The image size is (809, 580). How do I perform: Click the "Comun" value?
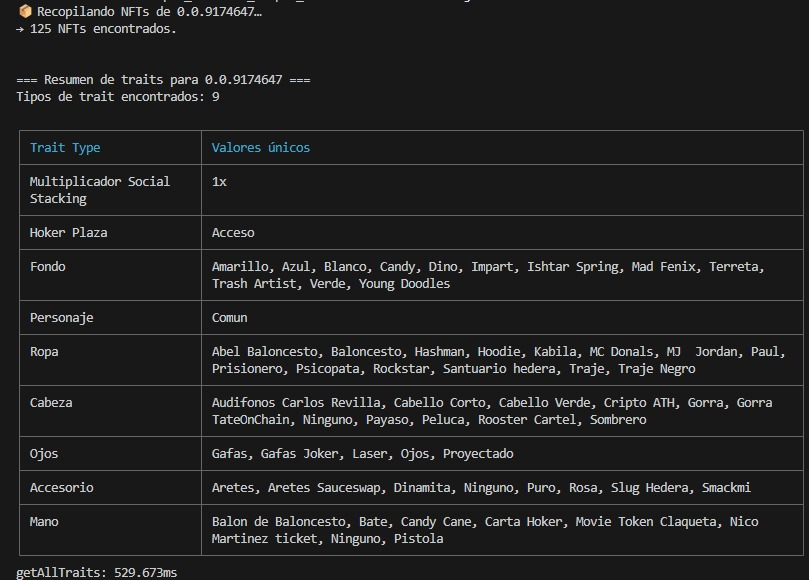tap(229, 318)
